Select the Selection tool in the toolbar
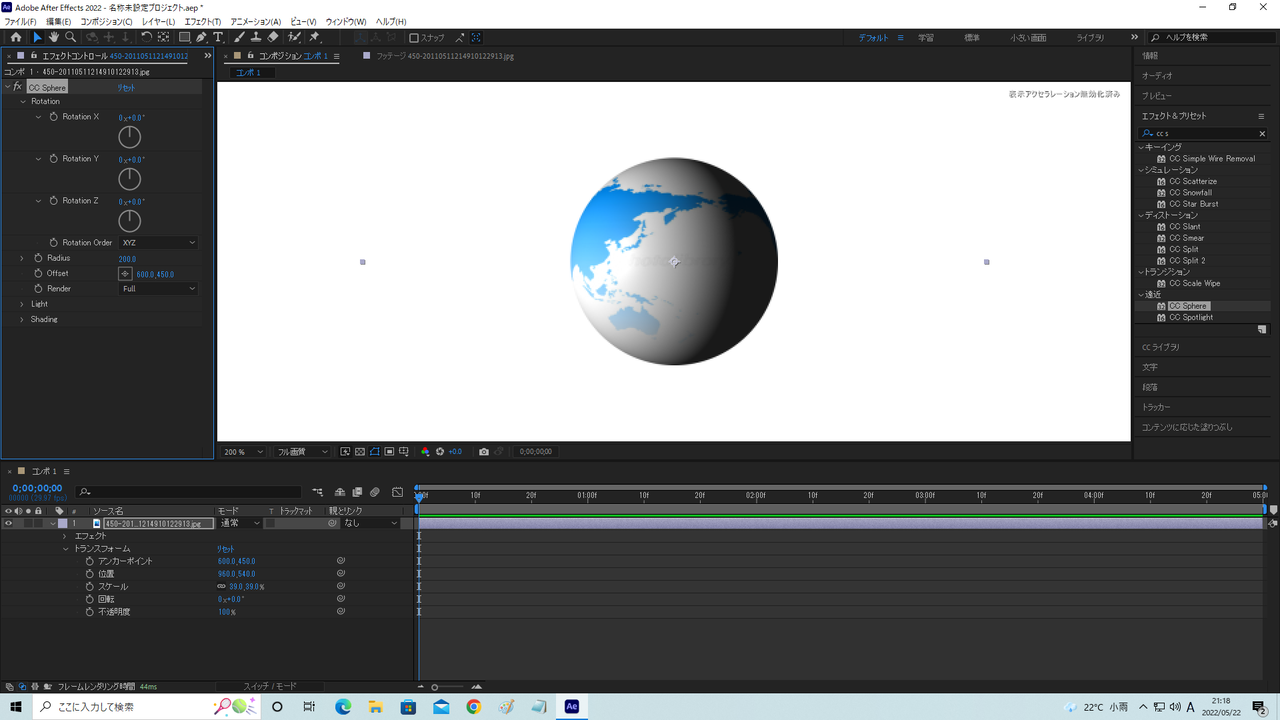 point(37,37)
